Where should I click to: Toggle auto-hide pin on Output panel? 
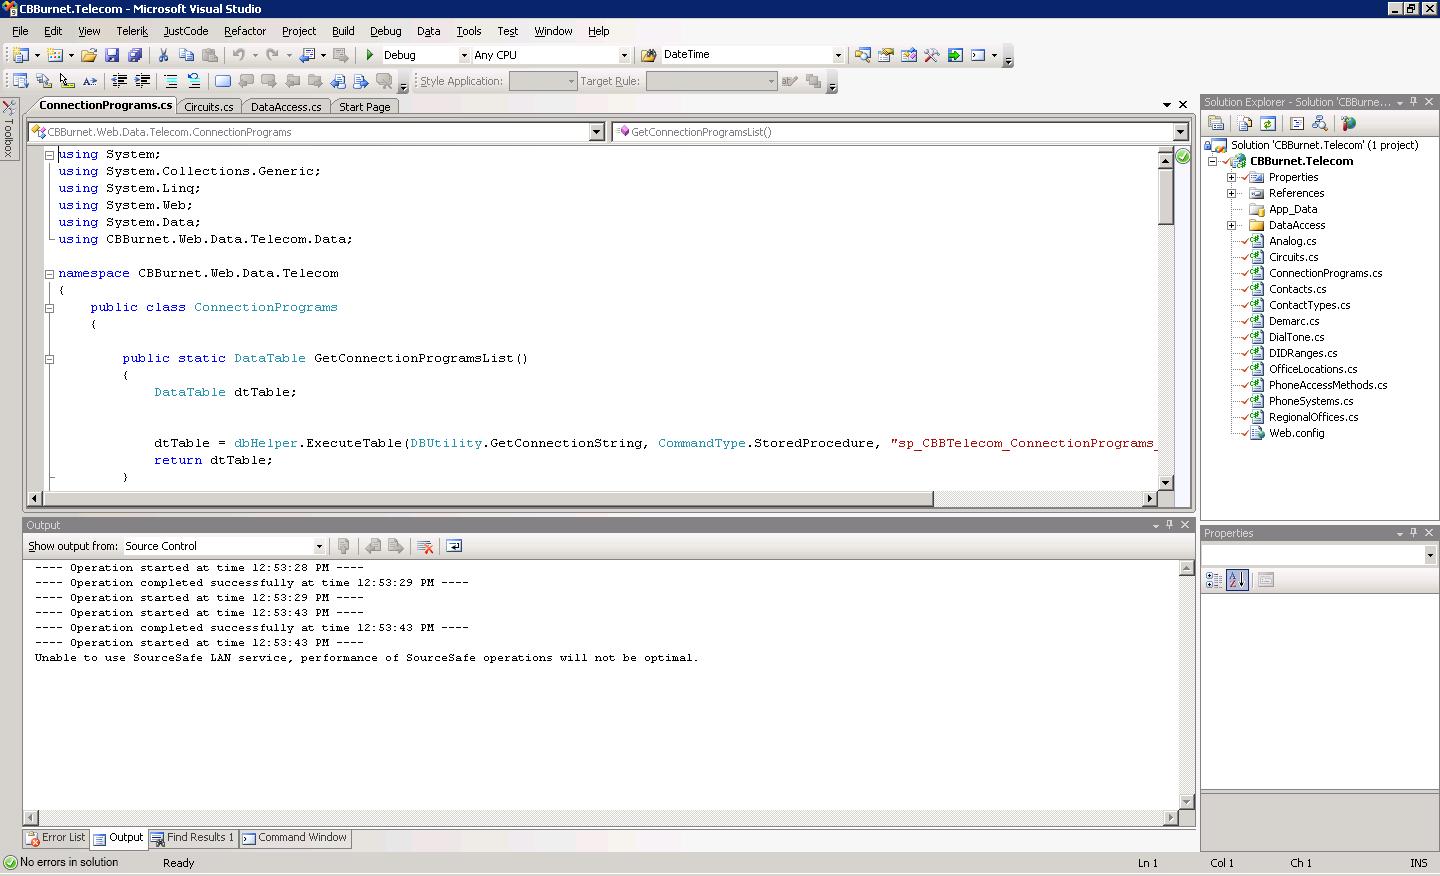tap(1169, 525)
